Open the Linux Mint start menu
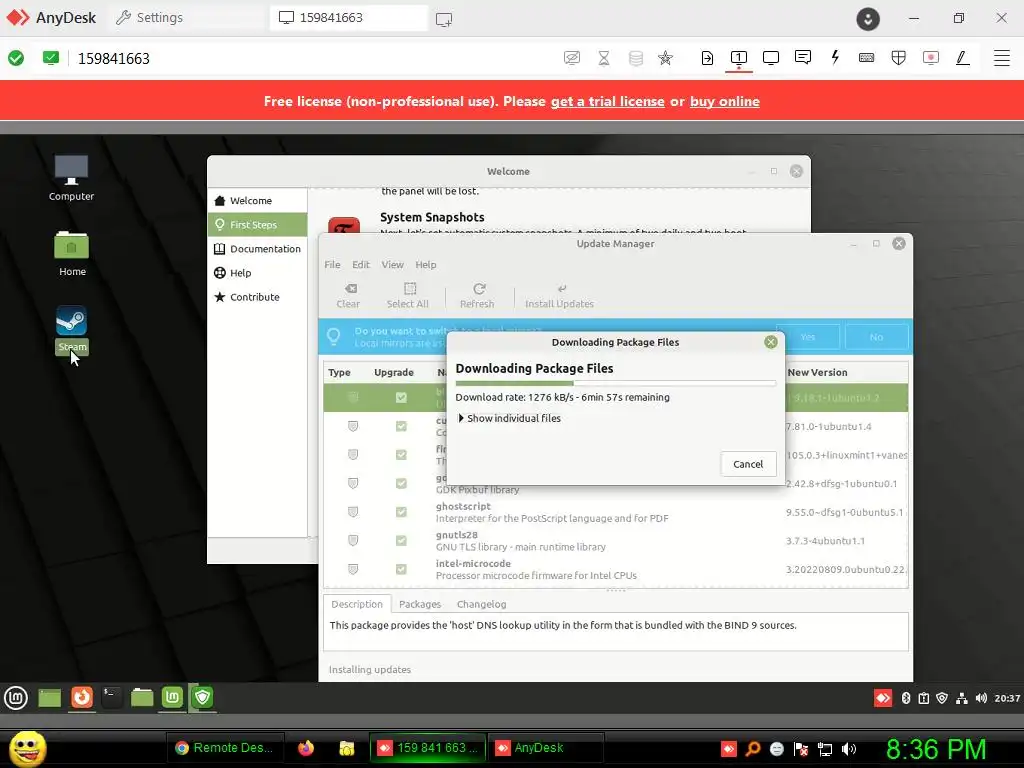 click(16, 697)
